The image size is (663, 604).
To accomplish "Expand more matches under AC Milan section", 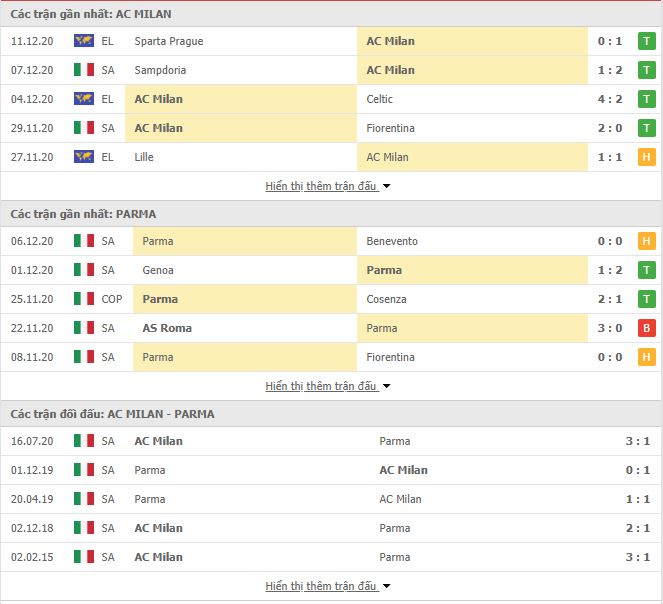I will [328, 186].
